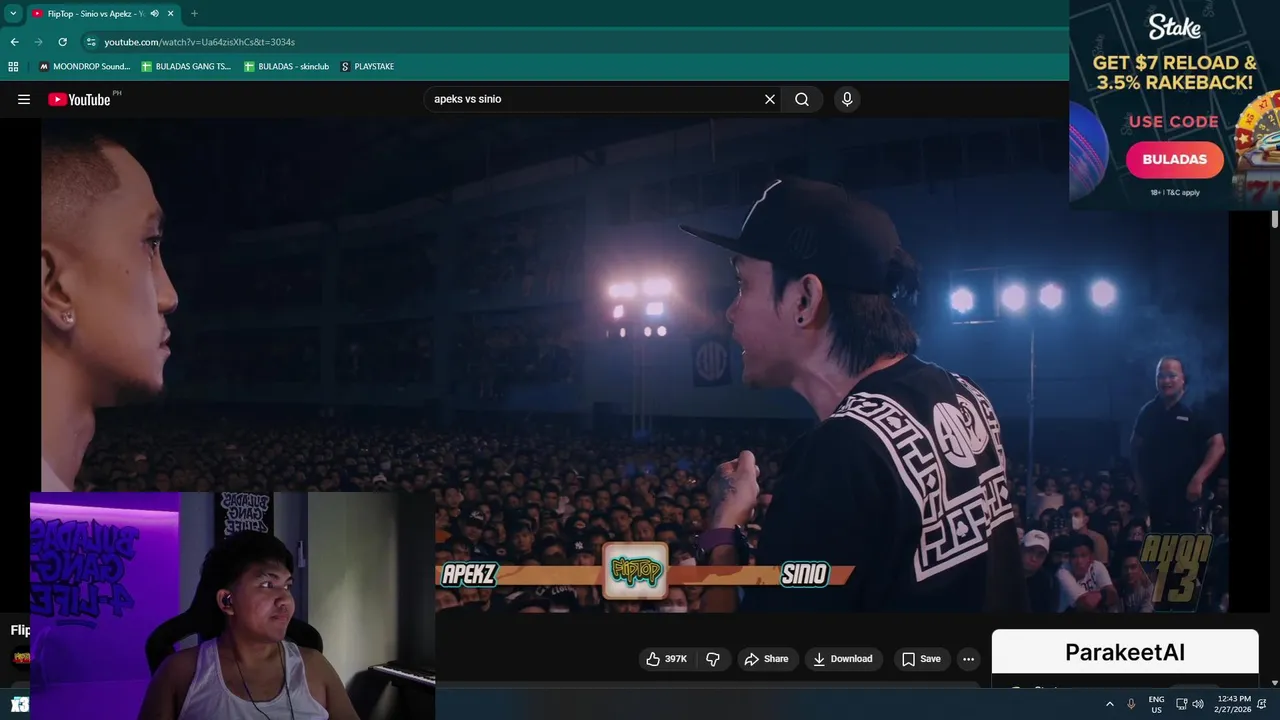Go forward with the browser forward arrow
The height and width of the screenshot is (720, 1280).
click(38, 42)
